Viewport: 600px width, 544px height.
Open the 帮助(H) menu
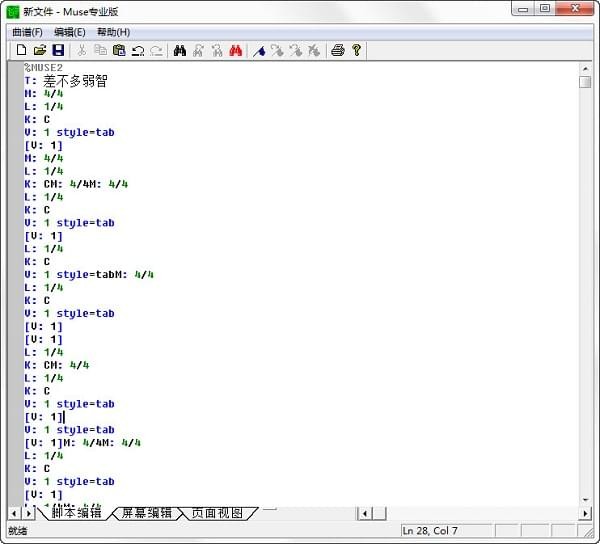coord(113,32)
